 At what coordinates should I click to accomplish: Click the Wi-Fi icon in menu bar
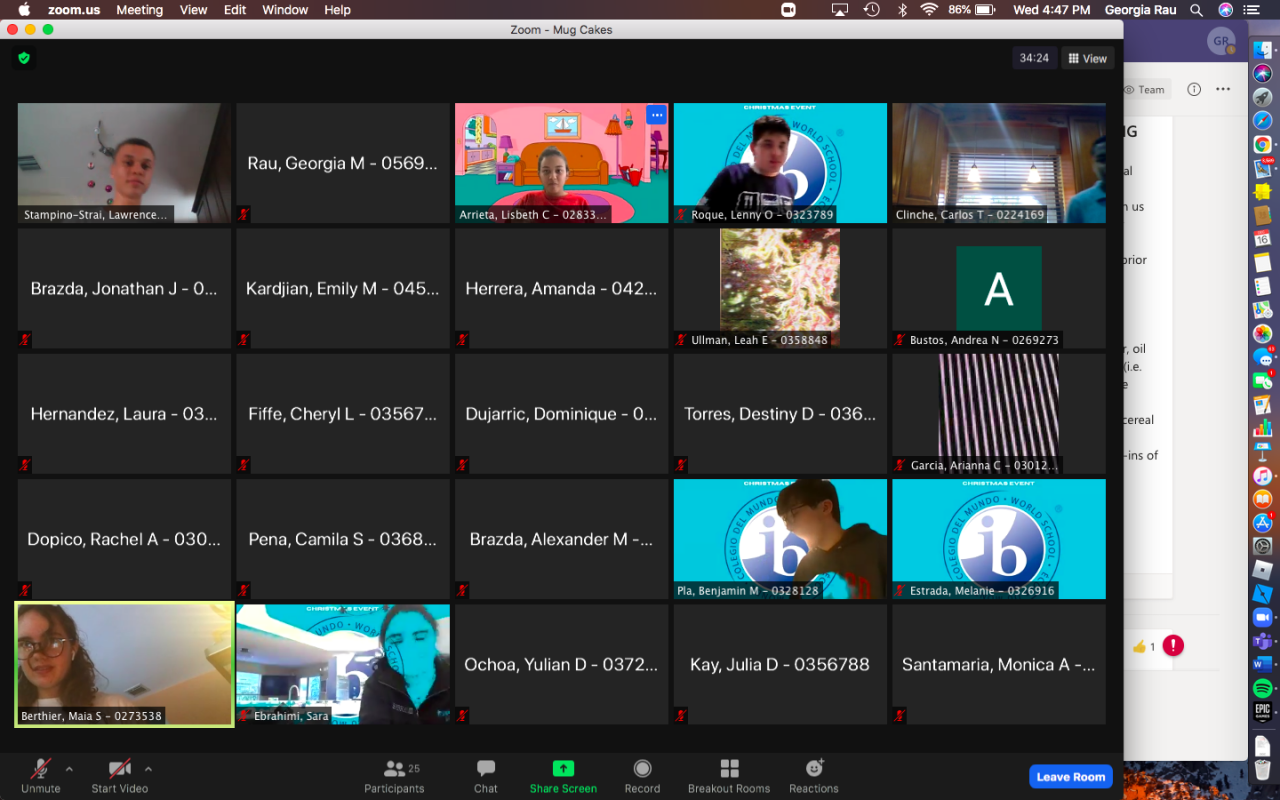click(929, 10)
